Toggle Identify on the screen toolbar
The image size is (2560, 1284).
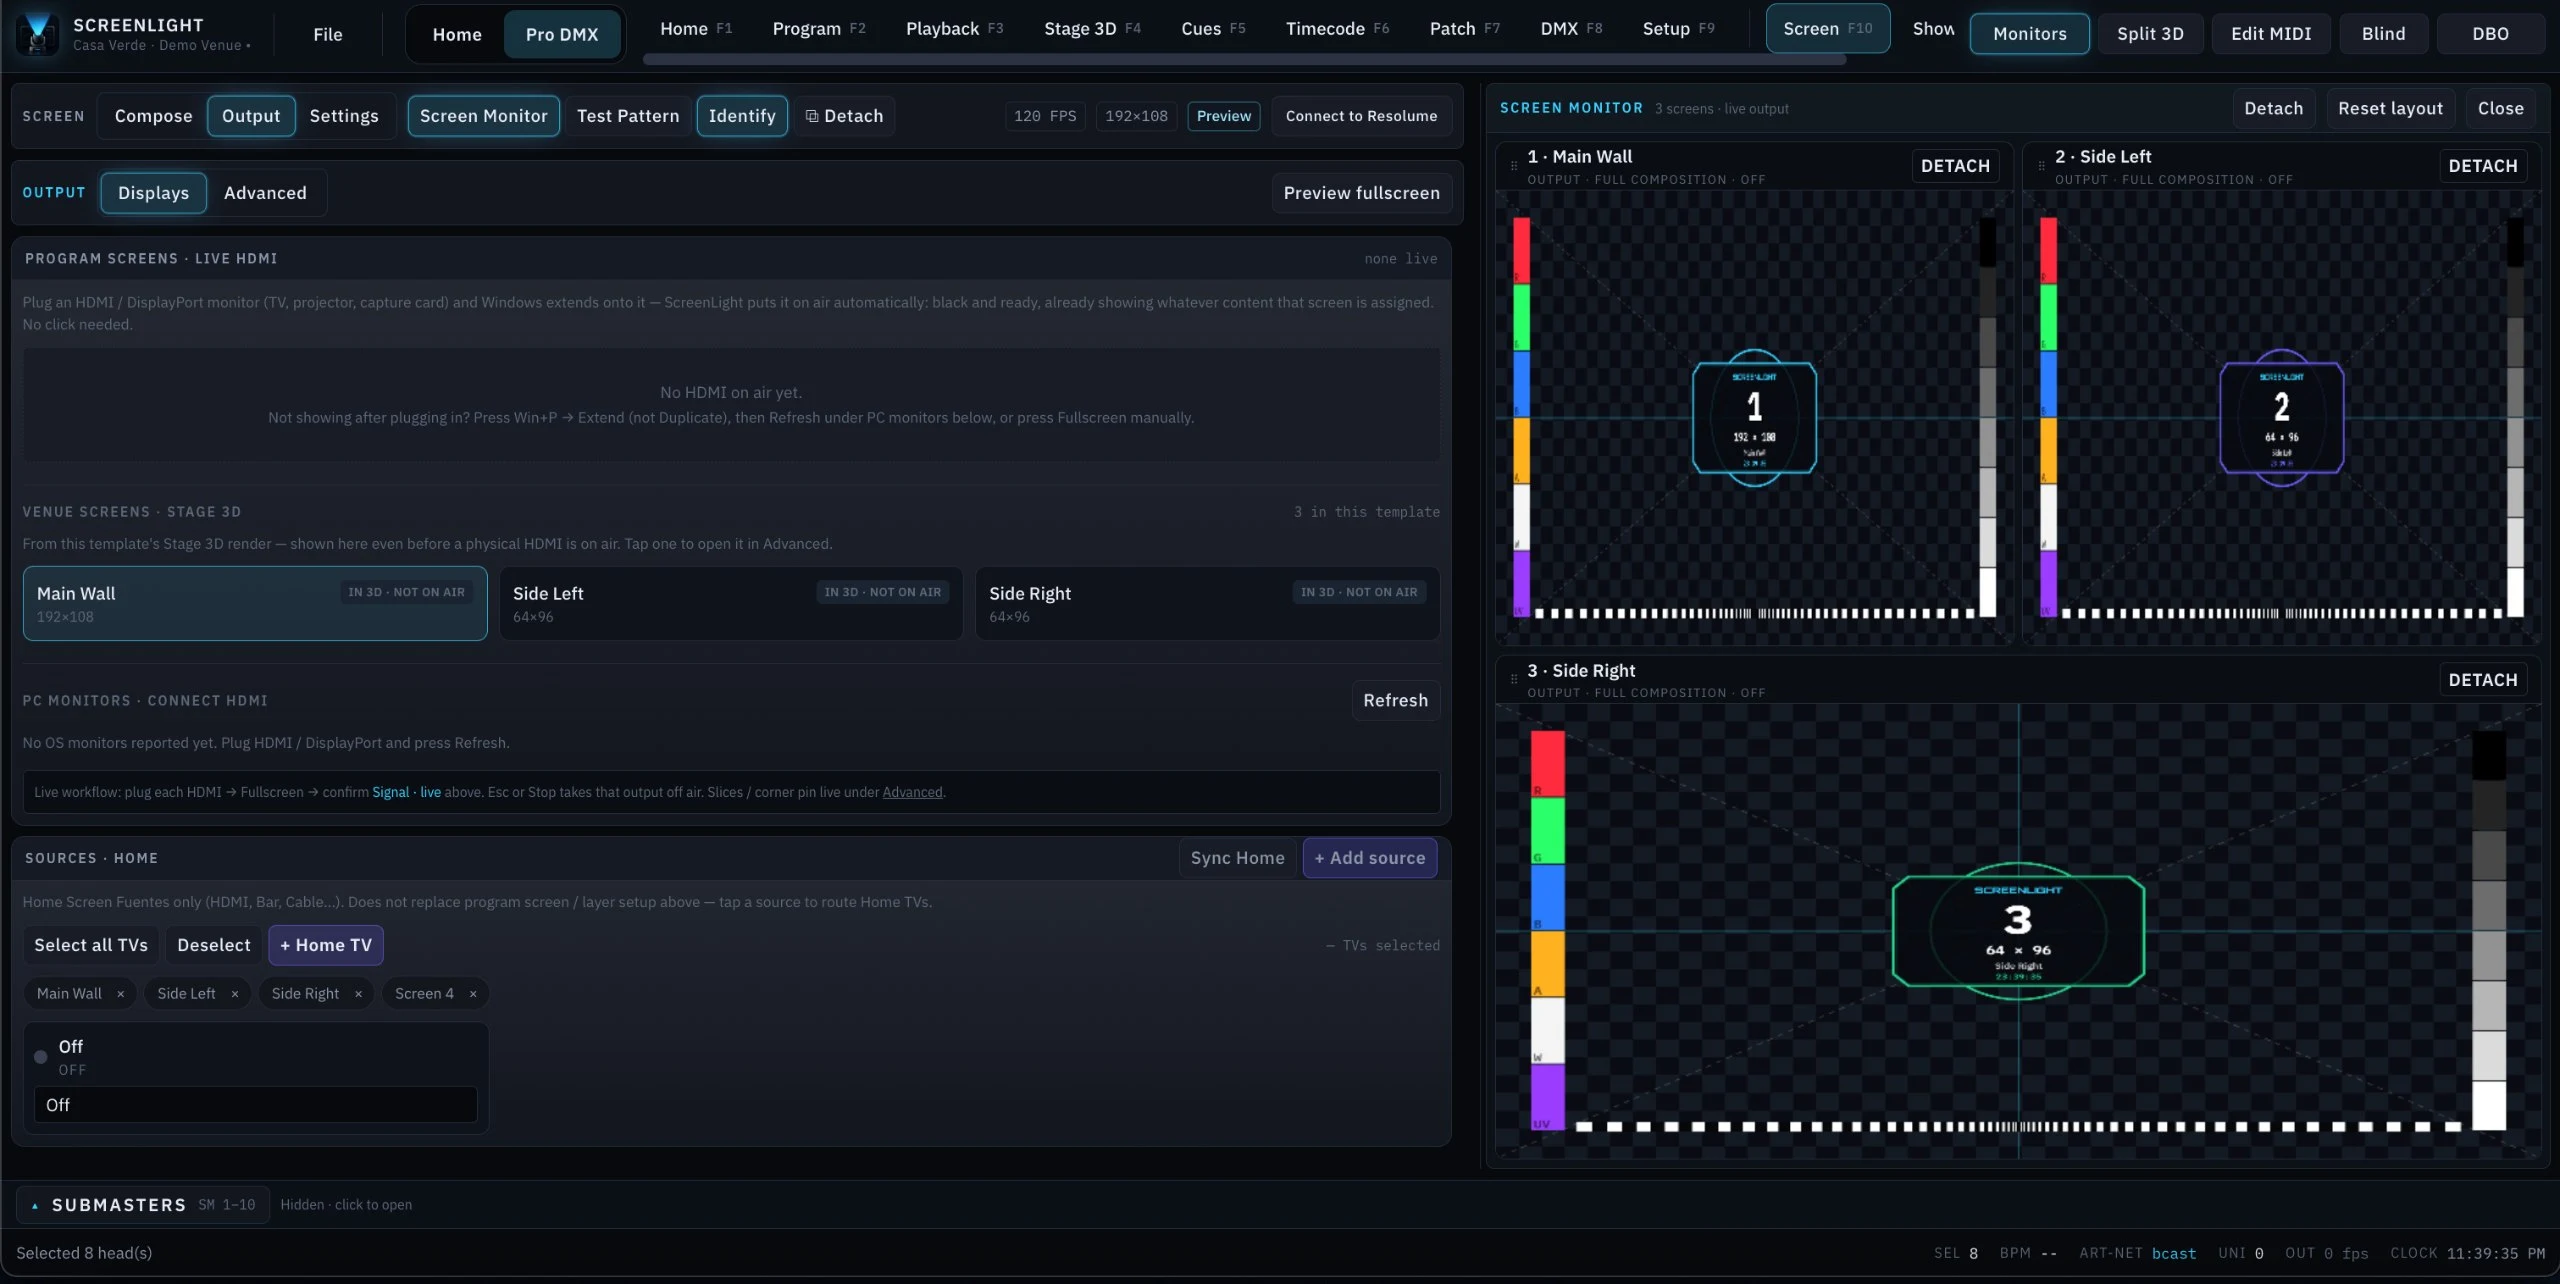pos(742,116)
